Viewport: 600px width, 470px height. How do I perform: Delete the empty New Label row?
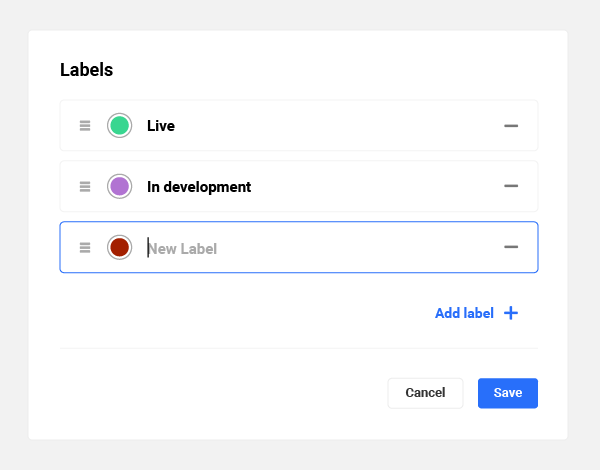[511, 247]
